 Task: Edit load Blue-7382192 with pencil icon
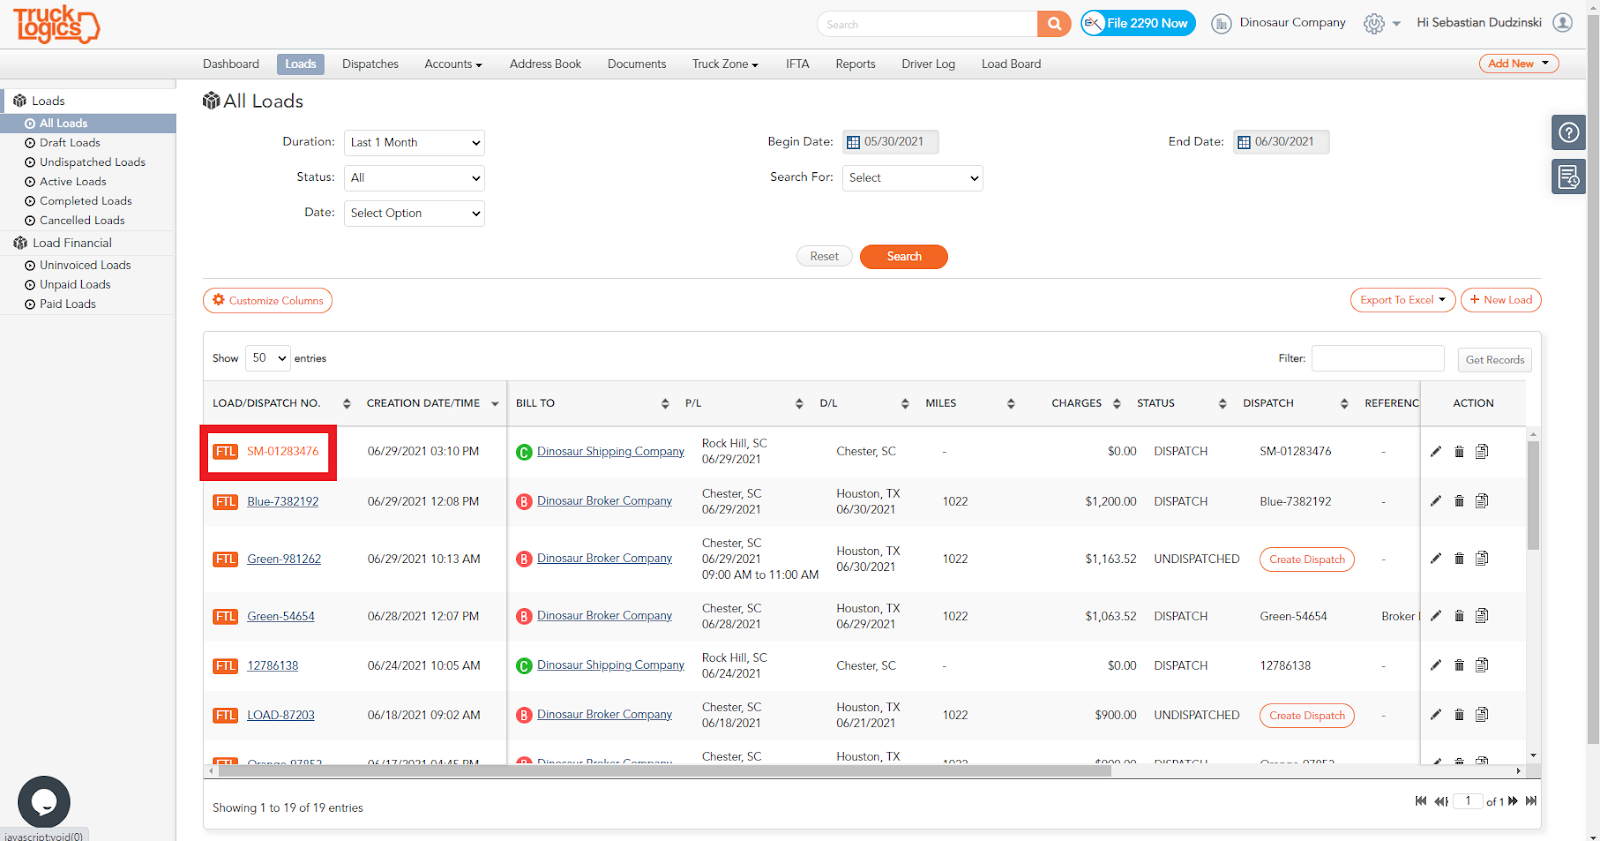click(x=1436, y=501)
